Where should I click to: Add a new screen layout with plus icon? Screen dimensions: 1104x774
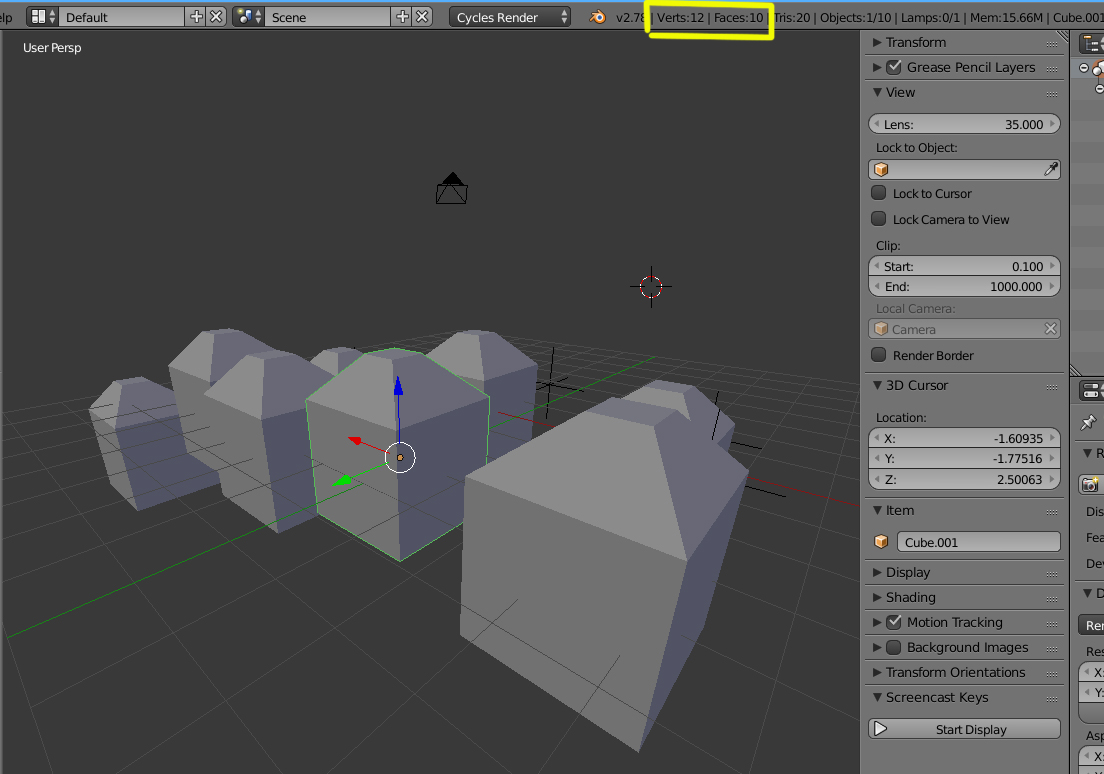click(x=196, y=17)
